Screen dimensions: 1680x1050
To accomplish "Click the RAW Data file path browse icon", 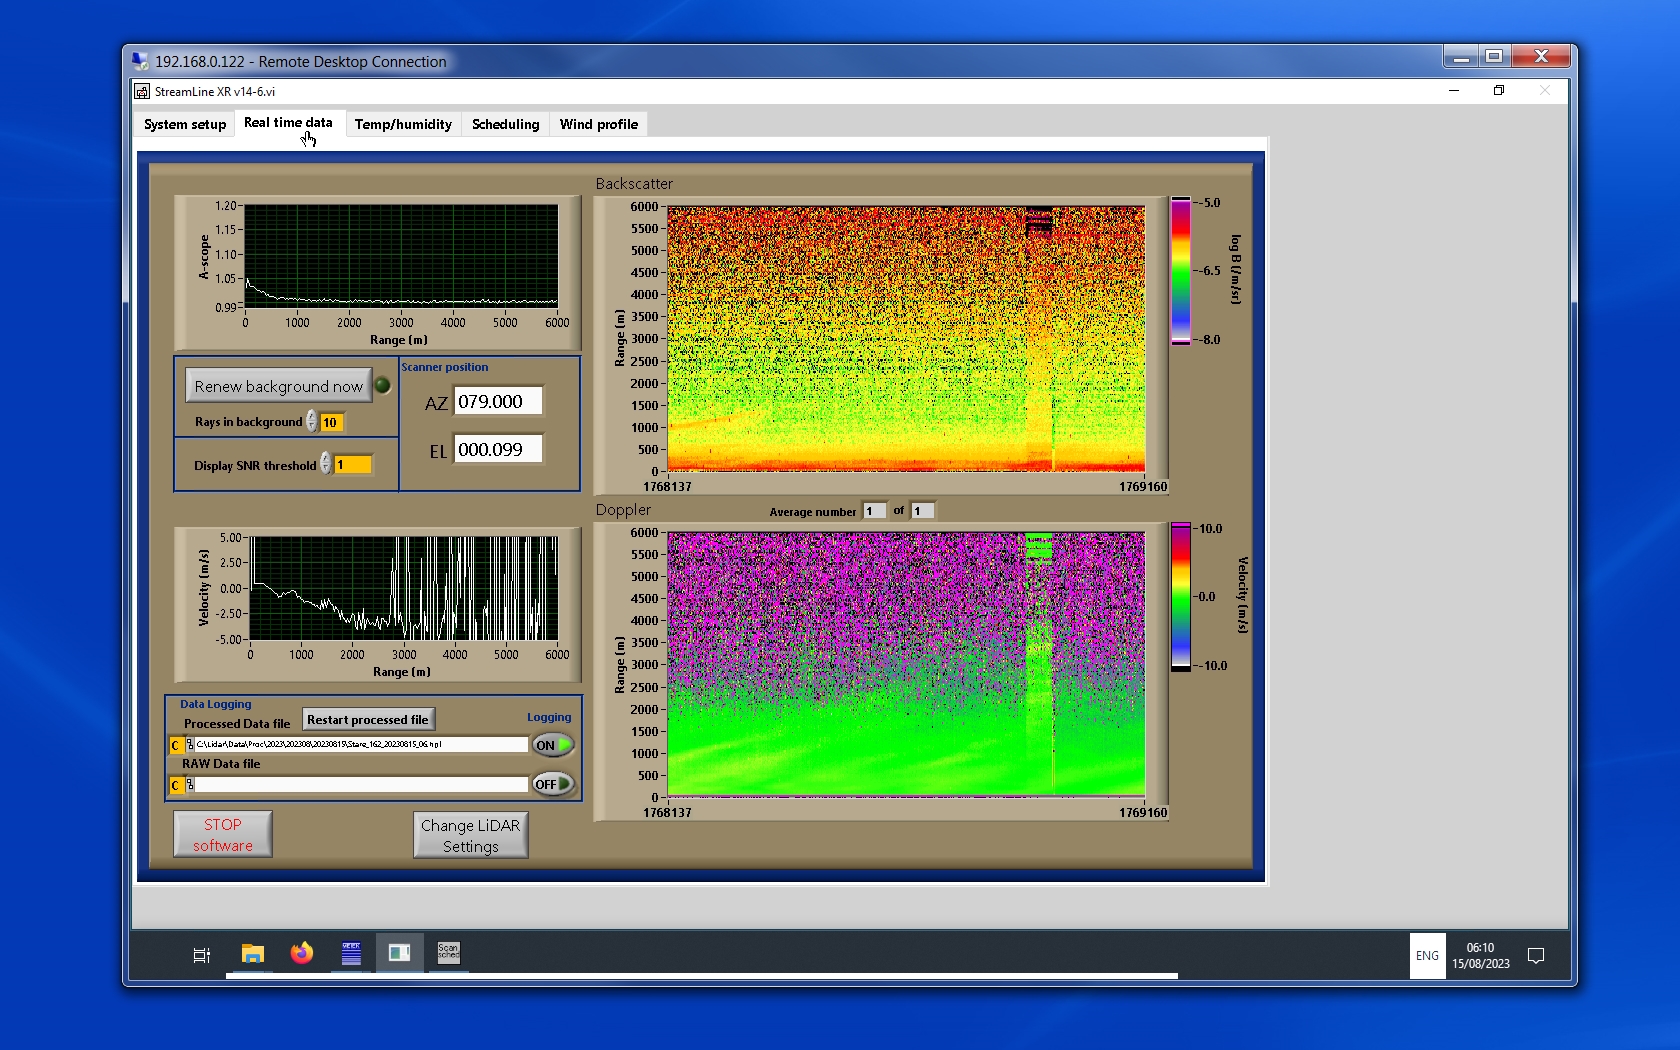I will coord(190,785).
